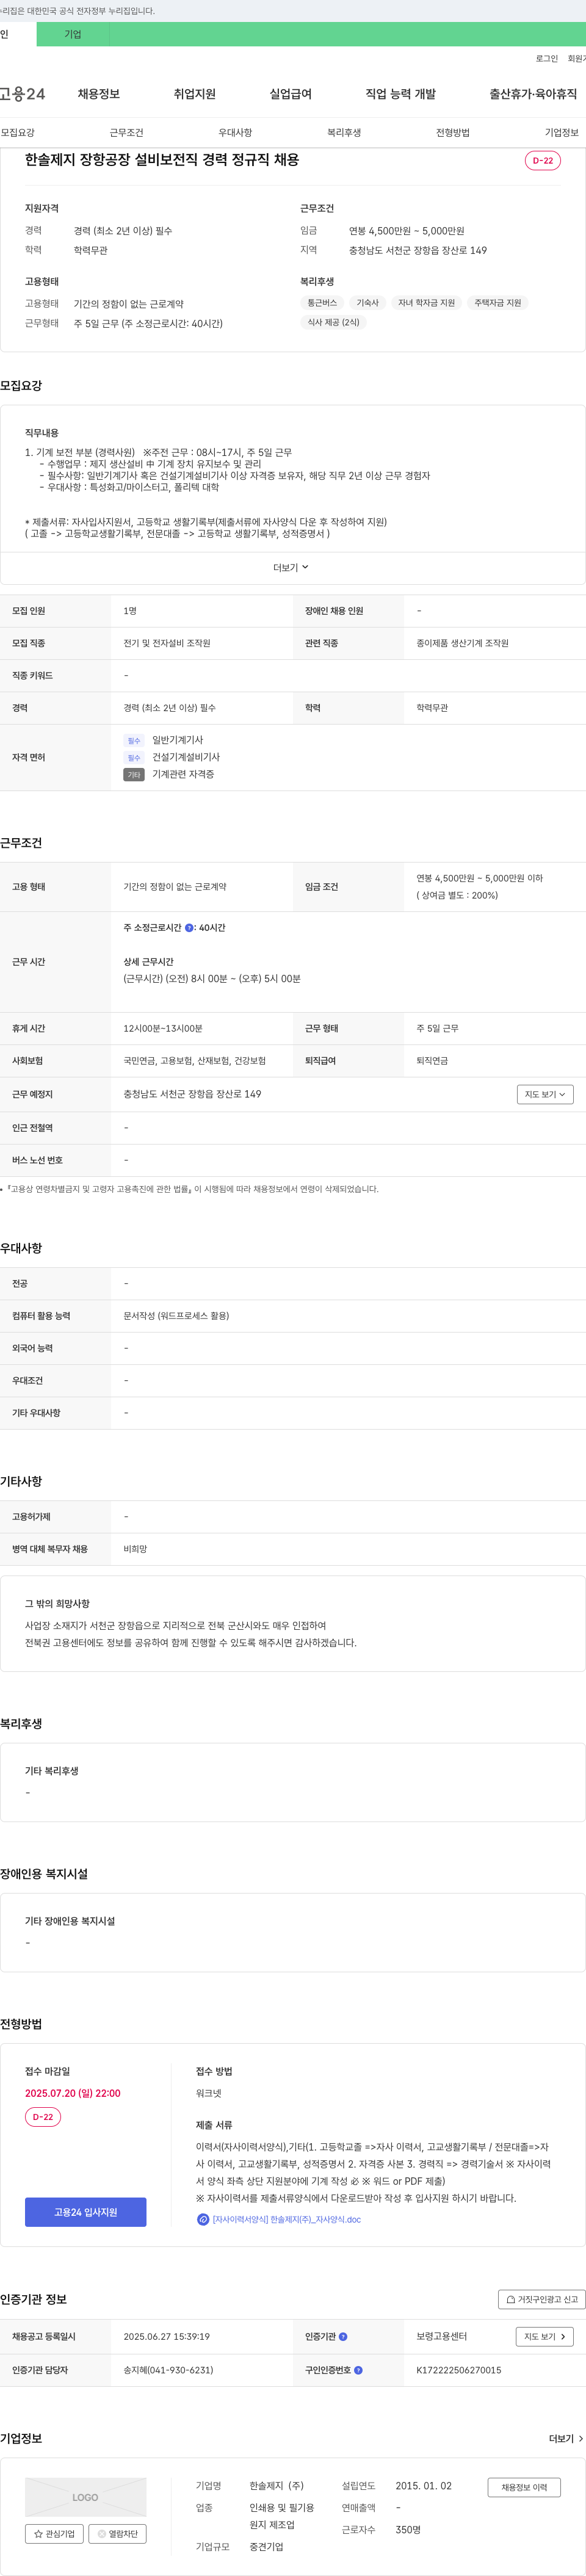Click 고용24 입사지원 apply button
The image size is (586, 2576).
click(x=86, y=2212)
